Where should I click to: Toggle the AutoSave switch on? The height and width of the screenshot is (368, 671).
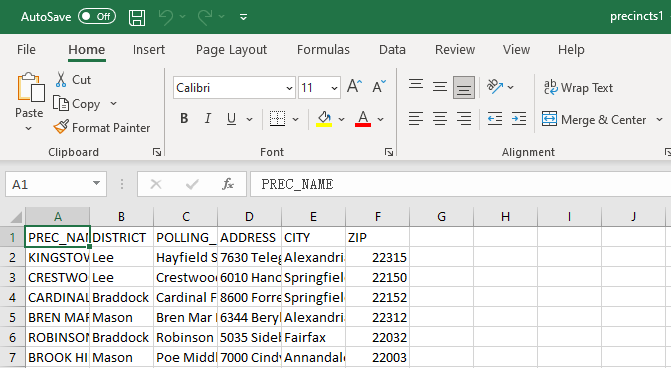pyautogui.click(x=97, y=17)
